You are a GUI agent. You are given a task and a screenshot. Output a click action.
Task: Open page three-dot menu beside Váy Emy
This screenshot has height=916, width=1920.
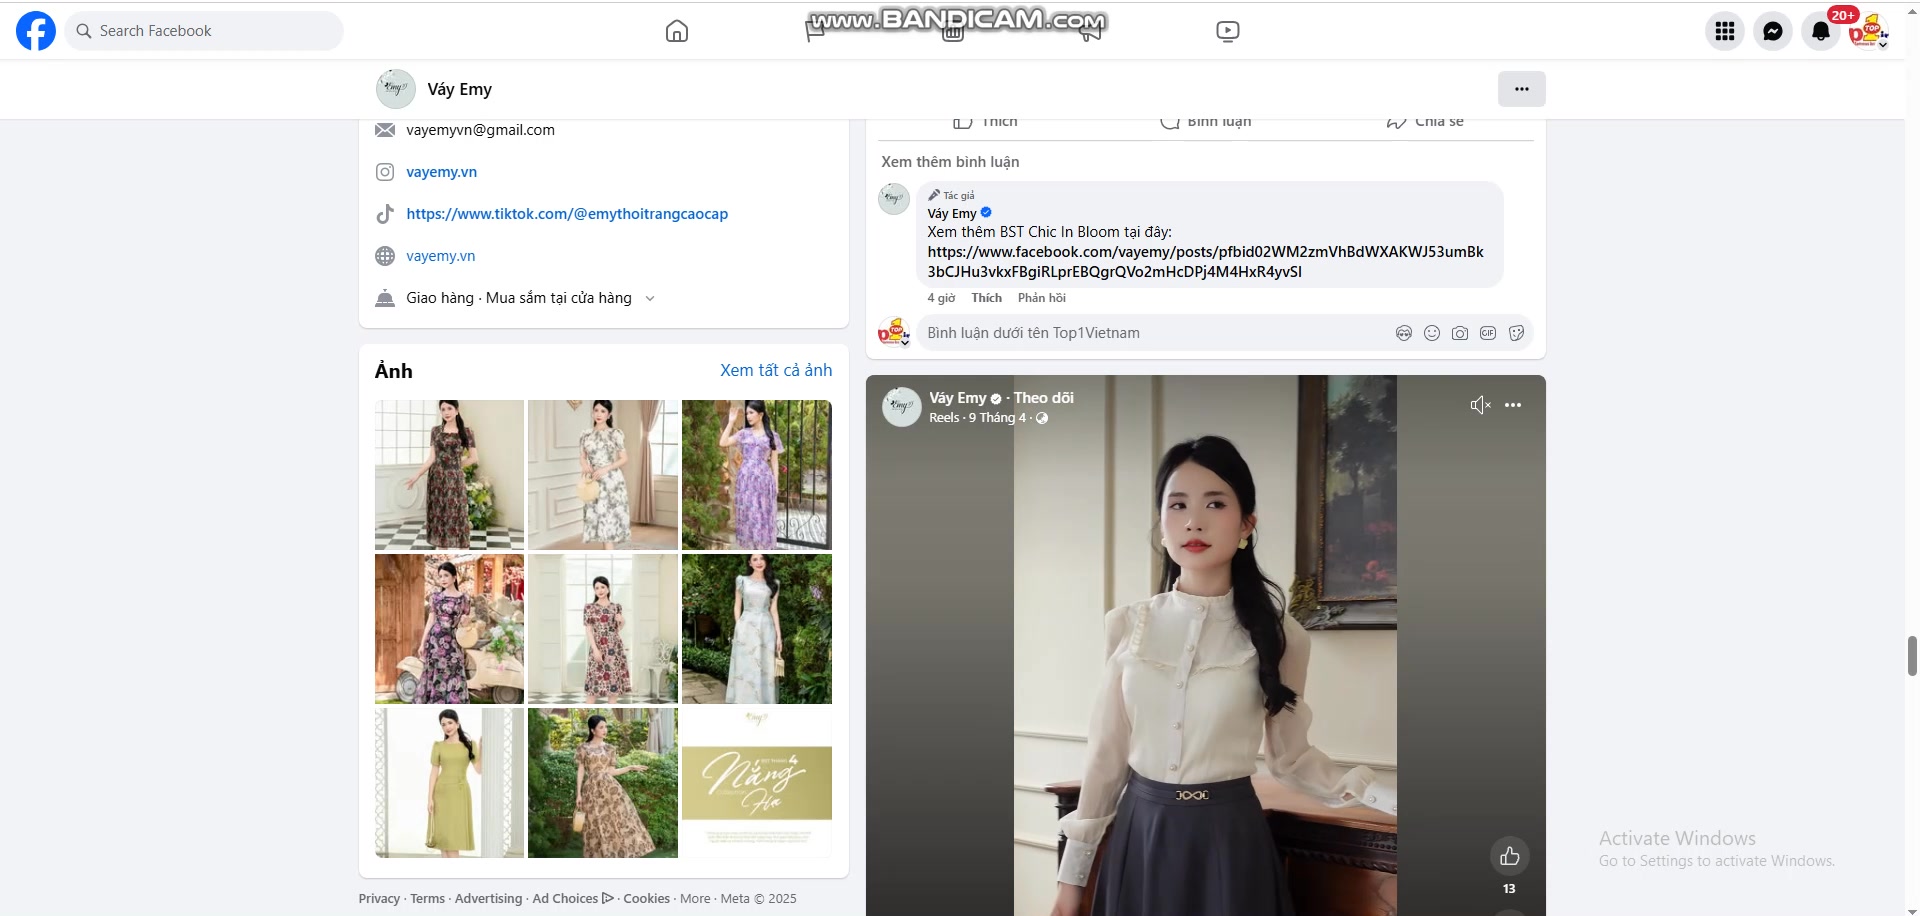(1521, 89)
